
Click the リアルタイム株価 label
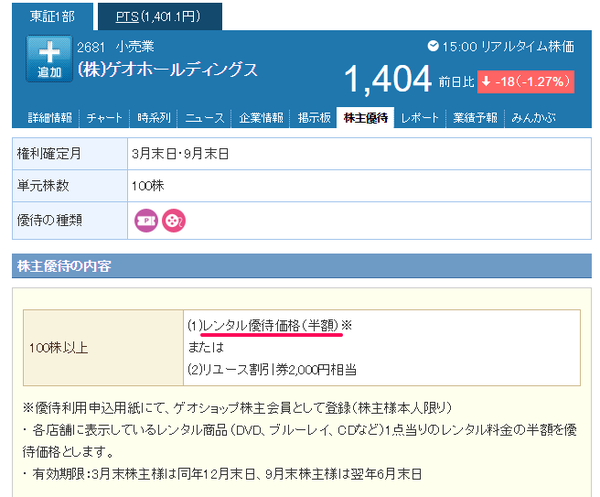[x=528, y=46]
